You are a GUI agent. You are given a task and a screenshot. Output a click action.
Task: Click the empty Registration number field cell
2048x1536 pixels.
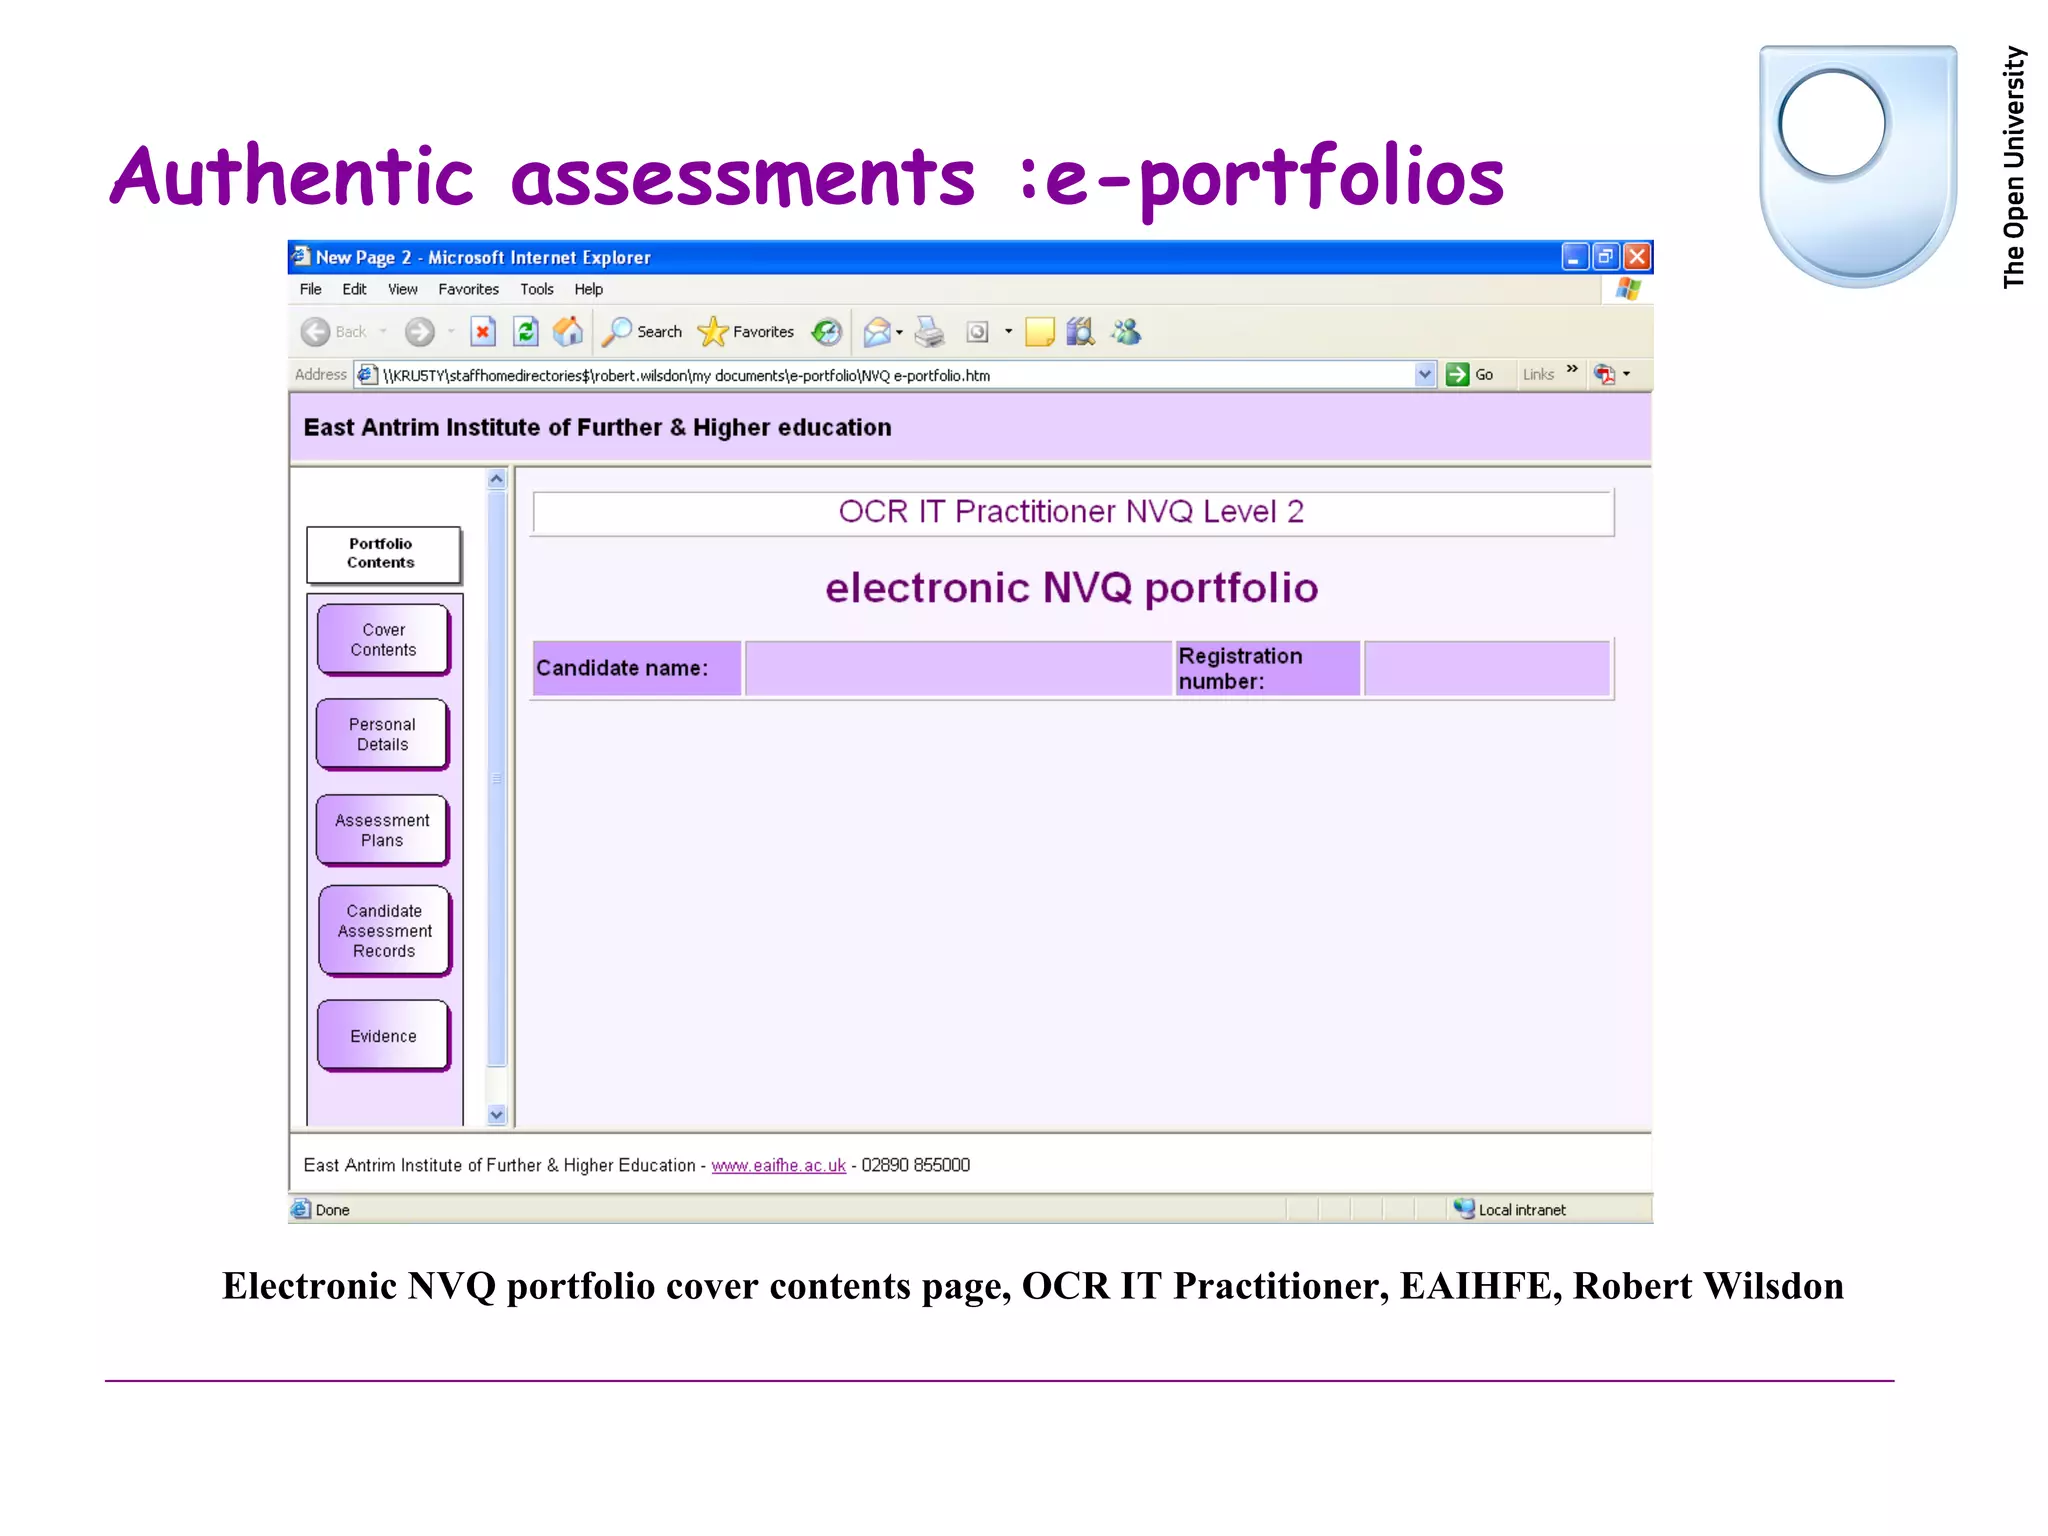click(1487, 668)
